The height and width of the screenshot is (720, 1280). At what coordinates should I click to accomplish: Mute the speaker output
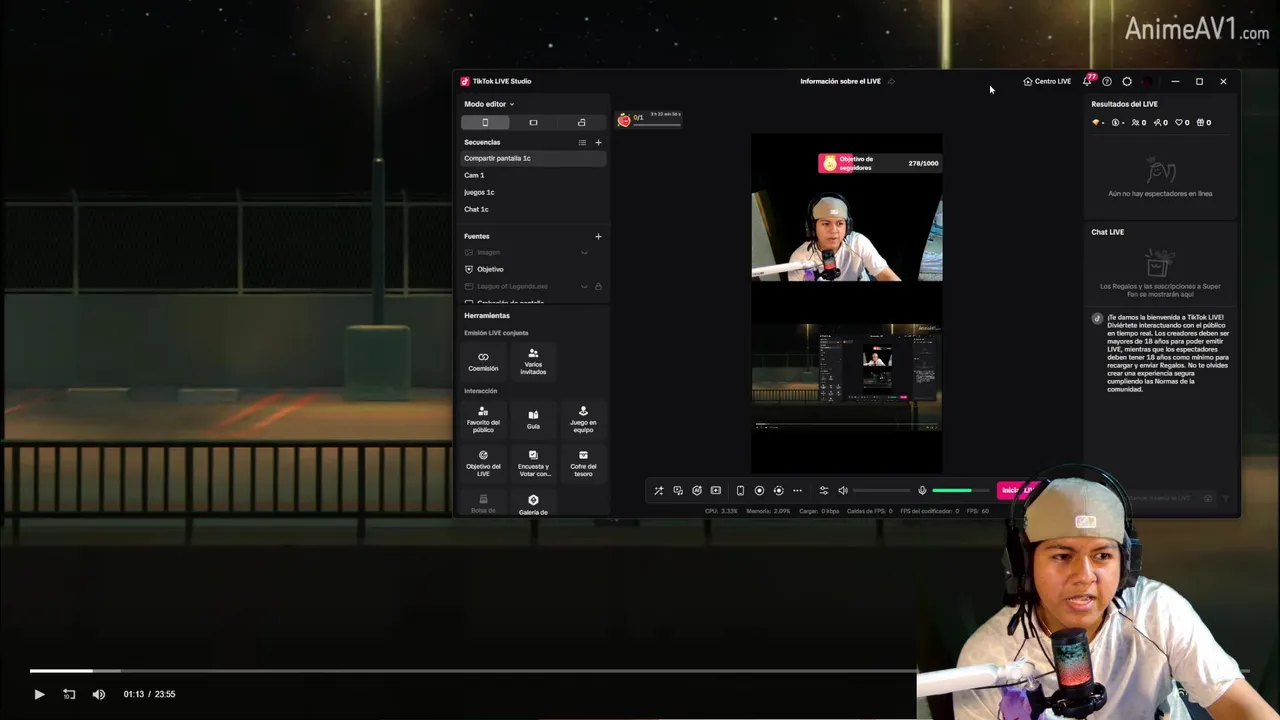pos(843,490)
